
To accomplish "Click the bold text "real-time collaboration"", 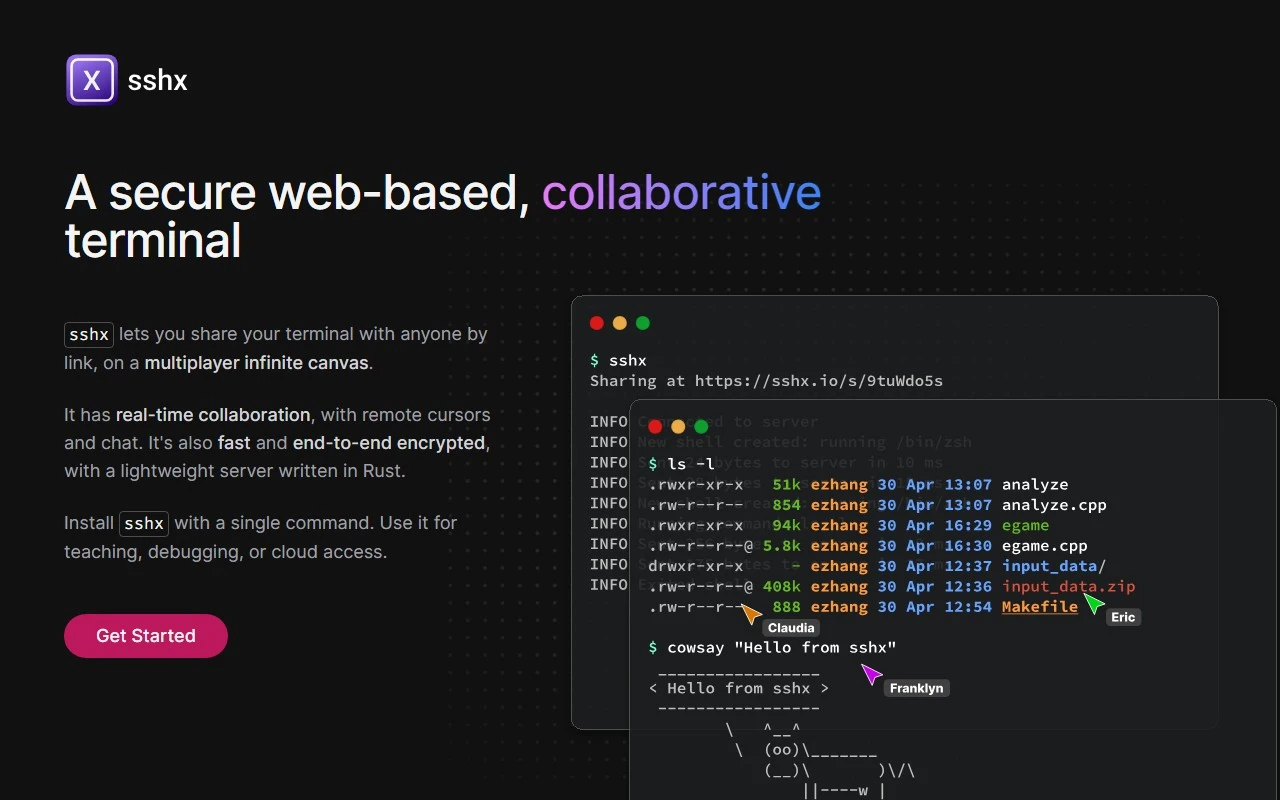I will pyautogui.click(x=213, y=415).
